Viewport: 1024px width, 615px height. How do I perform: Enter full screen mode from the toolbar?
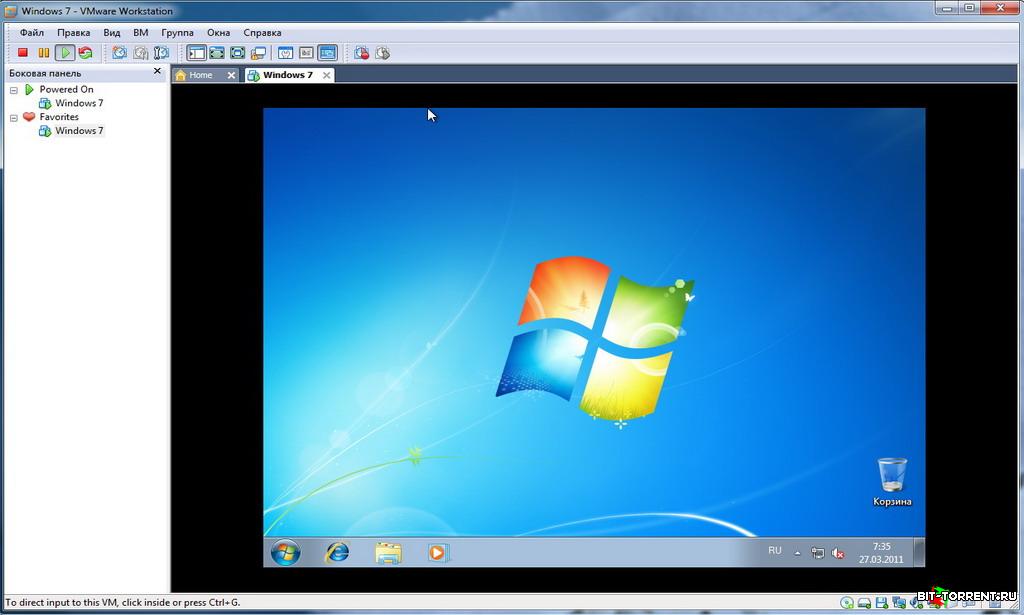(238, 53)
